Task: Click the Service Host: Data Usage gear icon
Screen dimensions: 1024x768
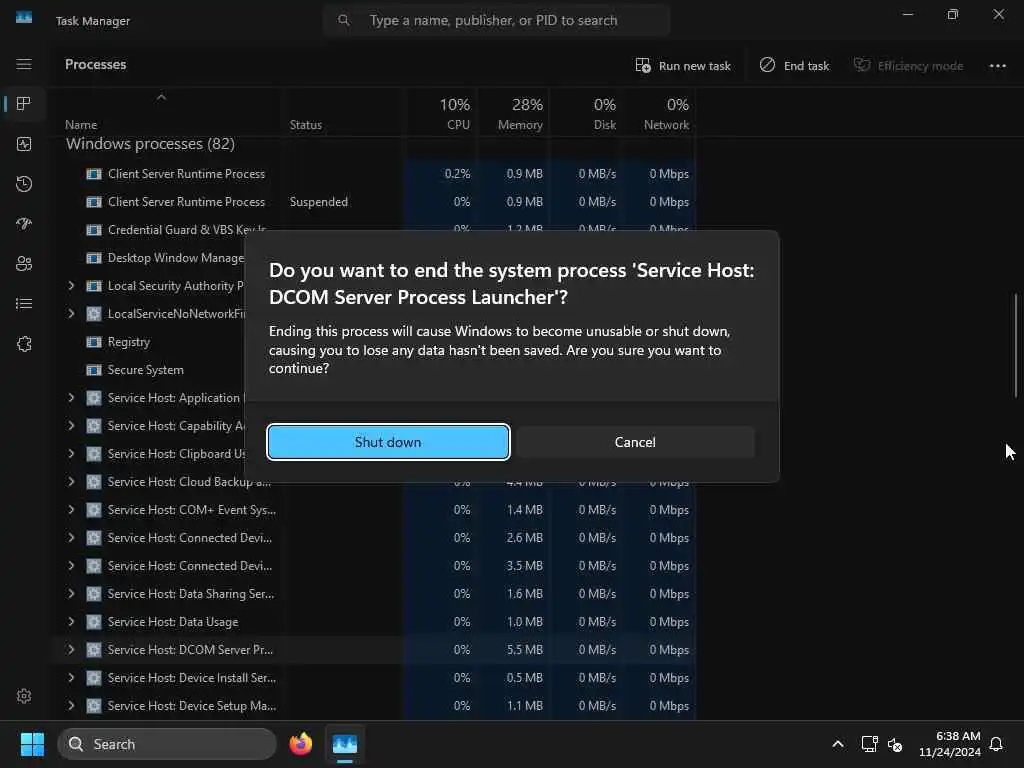Action: tap(94, 622)
